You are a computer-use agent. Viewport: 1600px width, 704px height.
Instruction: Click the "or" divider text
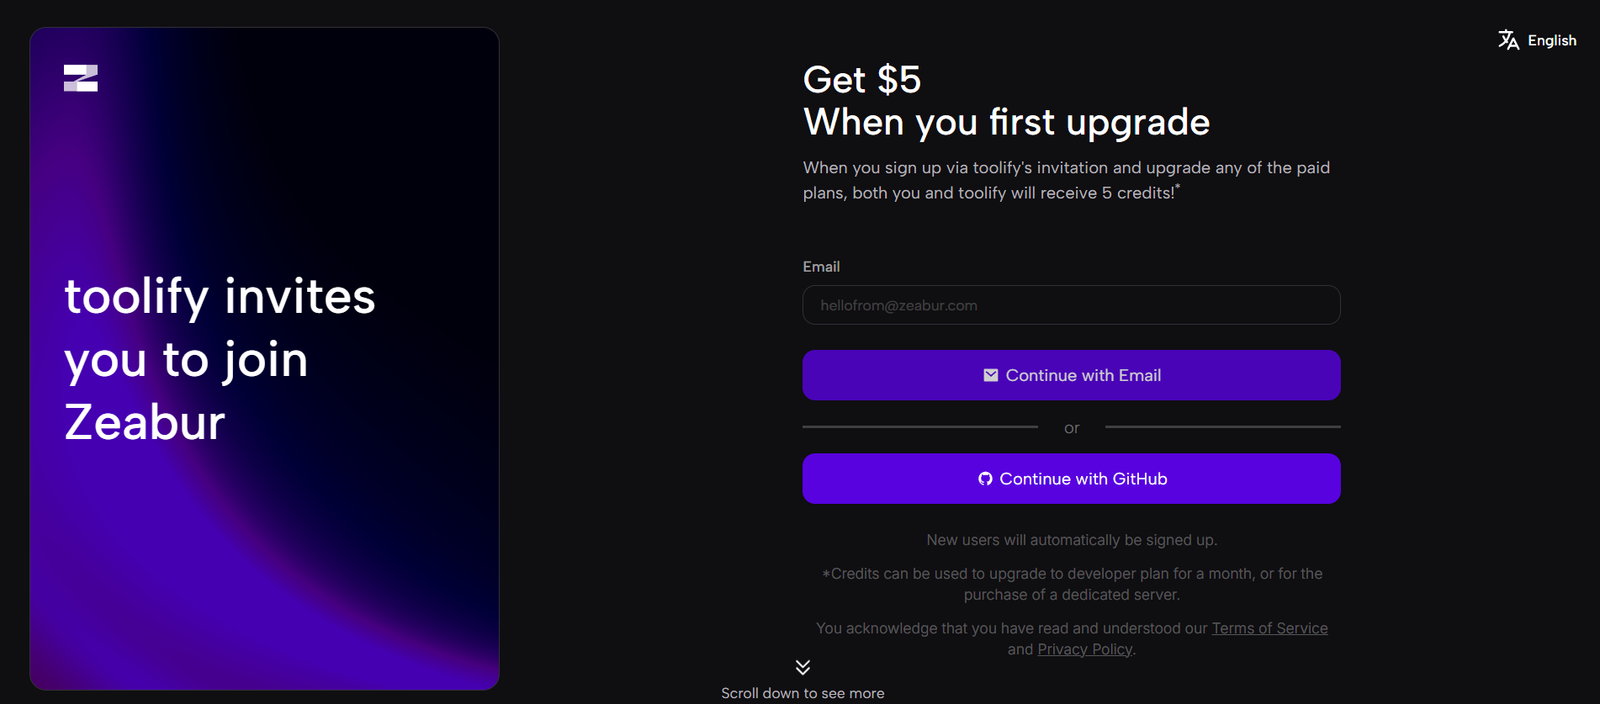coord(1071,428)
